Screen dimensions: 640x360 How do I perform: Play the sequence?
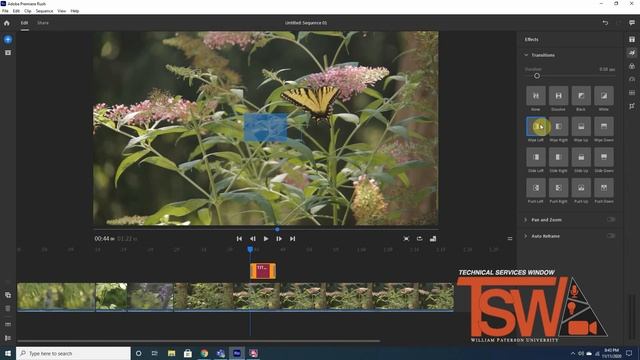pos(266,239)
